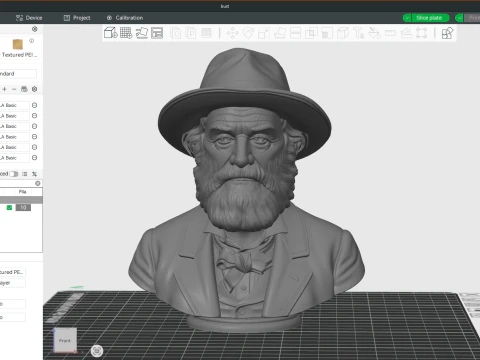Click the Add object cube icon
The image size is (480, 360).
point(111,33)
